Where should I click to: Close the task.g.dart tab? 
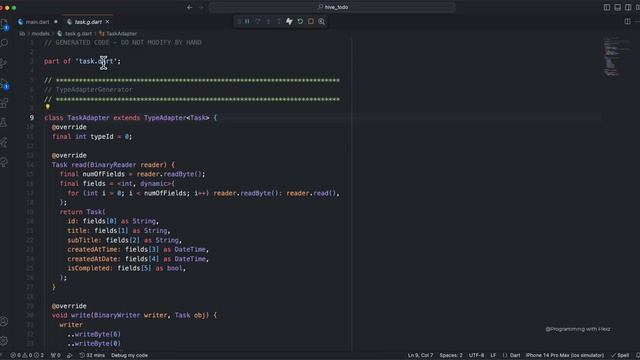coord(107,22)
